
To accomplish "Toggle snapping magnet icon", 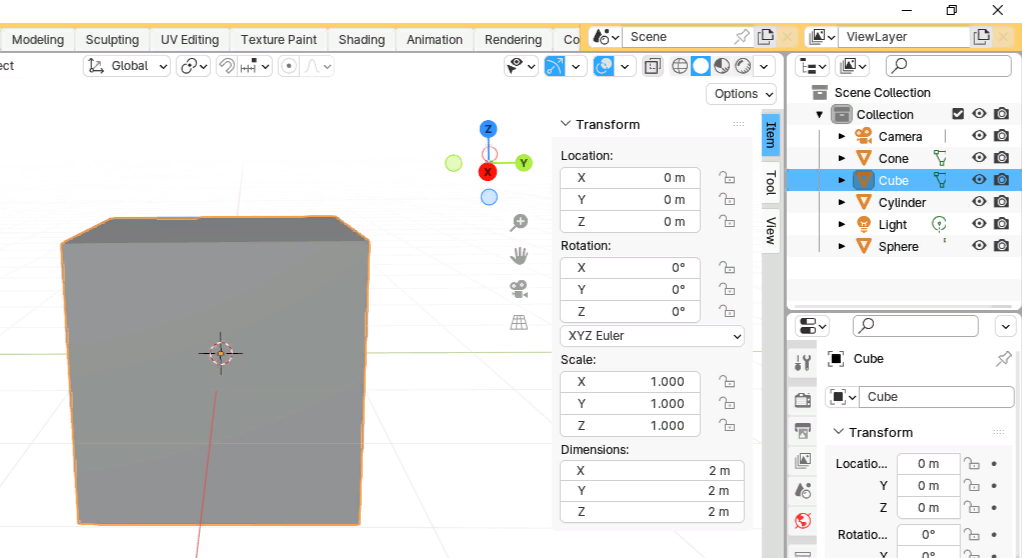I will click(226, 66).
